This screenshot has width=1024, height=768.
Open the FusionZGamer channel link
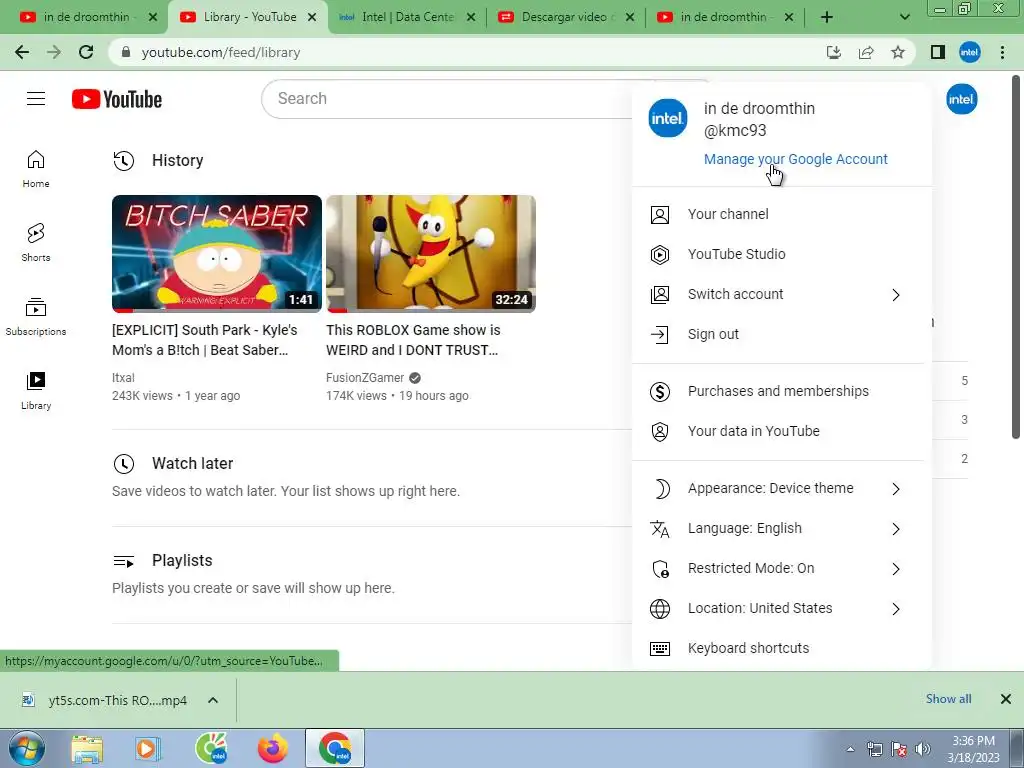pos(365,377)
